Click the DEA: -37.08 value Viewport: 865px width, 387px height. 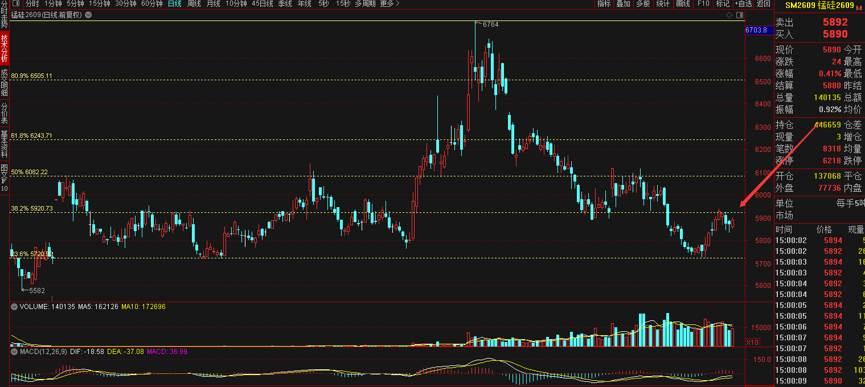point(125,351)
